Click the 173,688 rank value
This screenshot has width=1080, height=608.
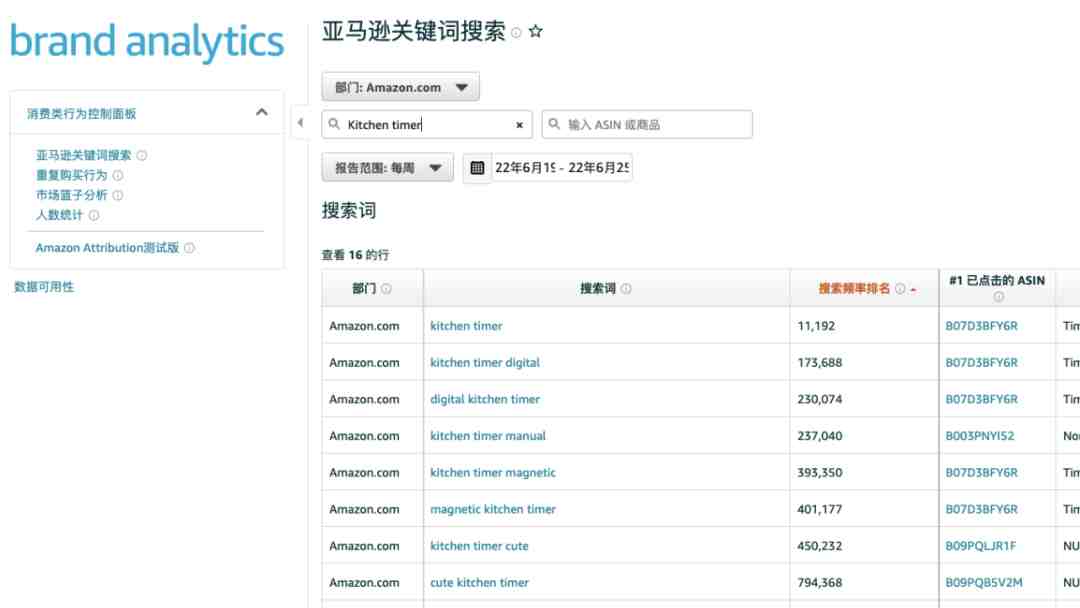coord(820,362)
